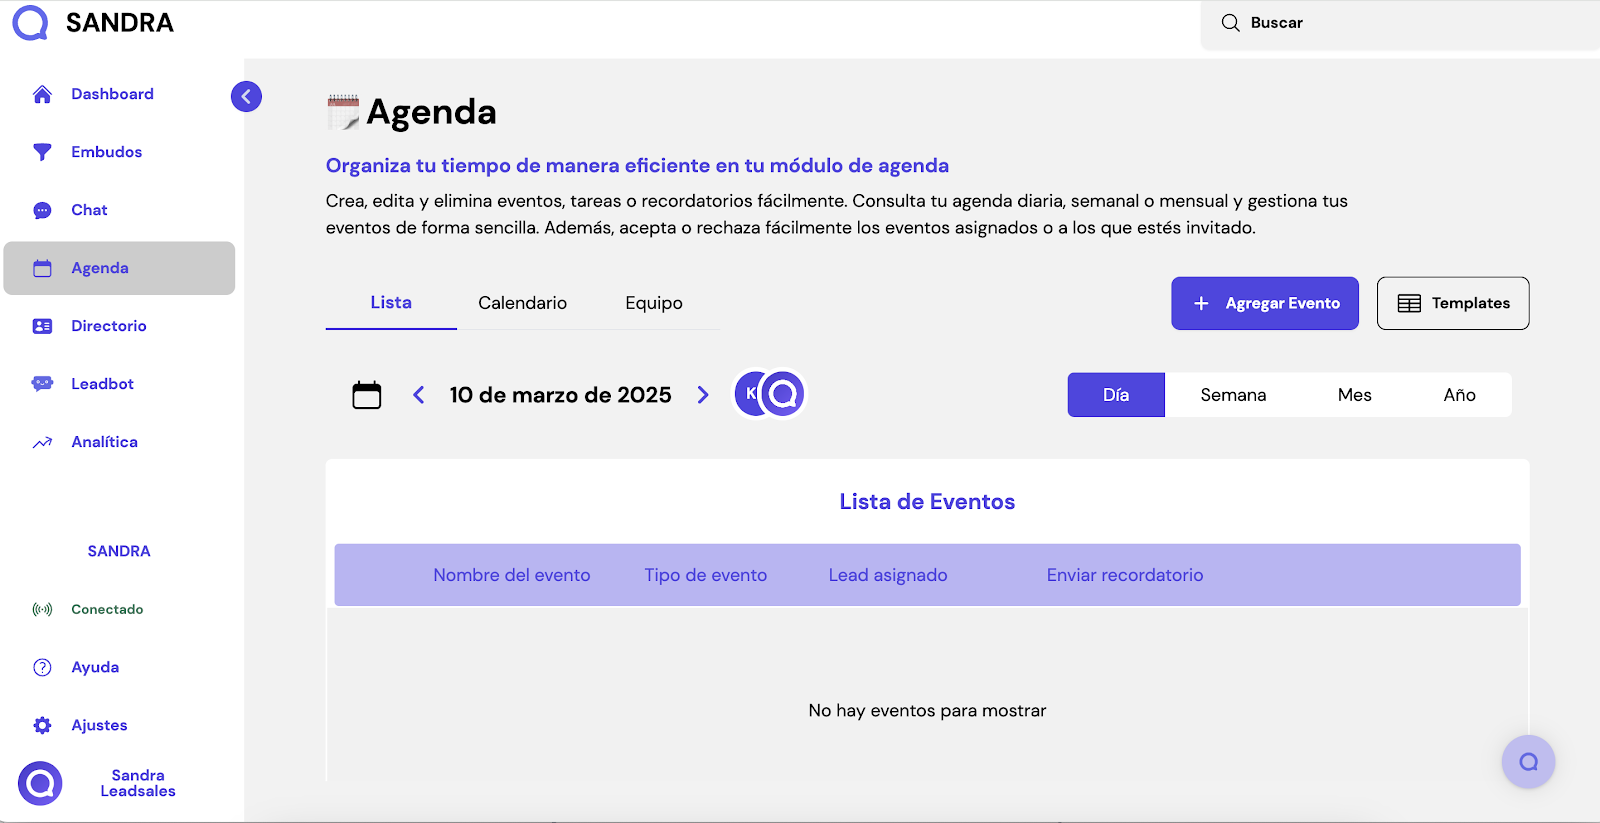The image size is (1600, 823).
Task: Open Embudos funnel icon in sidebar
Action: pos(42,152)
